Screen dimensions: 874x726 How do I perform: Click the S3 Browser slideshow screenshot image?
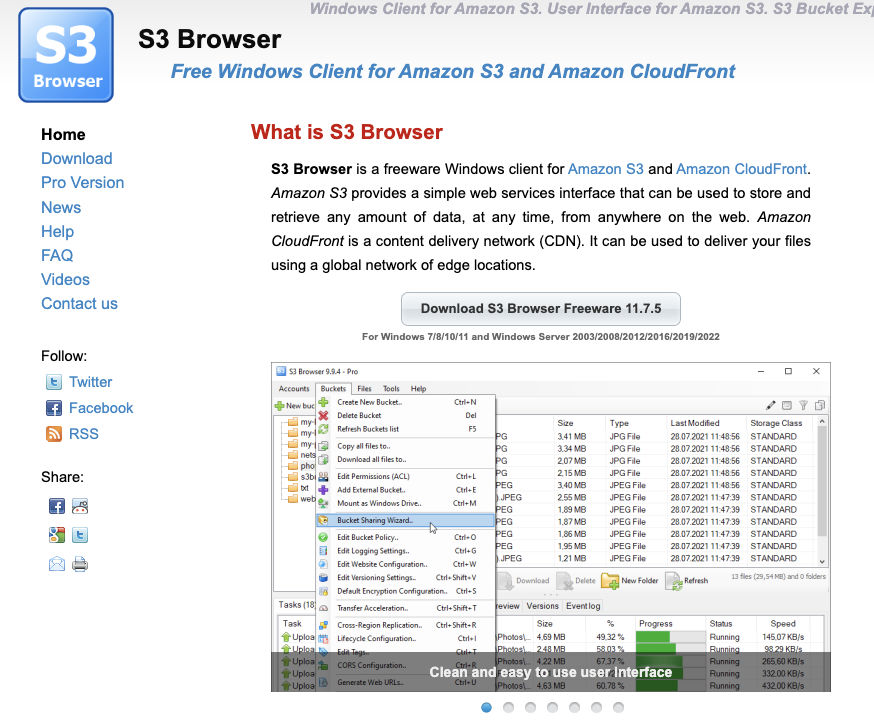[x=551, y=527]
